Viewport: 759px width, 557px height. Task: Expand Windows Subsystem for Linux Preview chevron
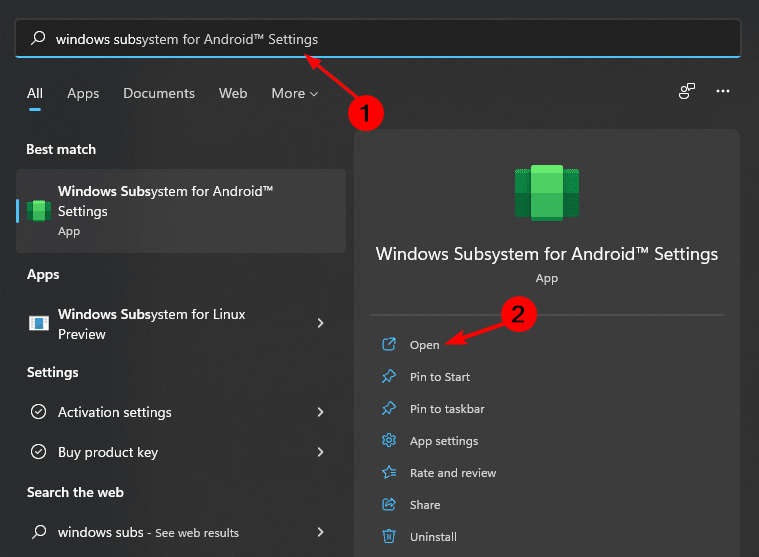click(320, 323)
